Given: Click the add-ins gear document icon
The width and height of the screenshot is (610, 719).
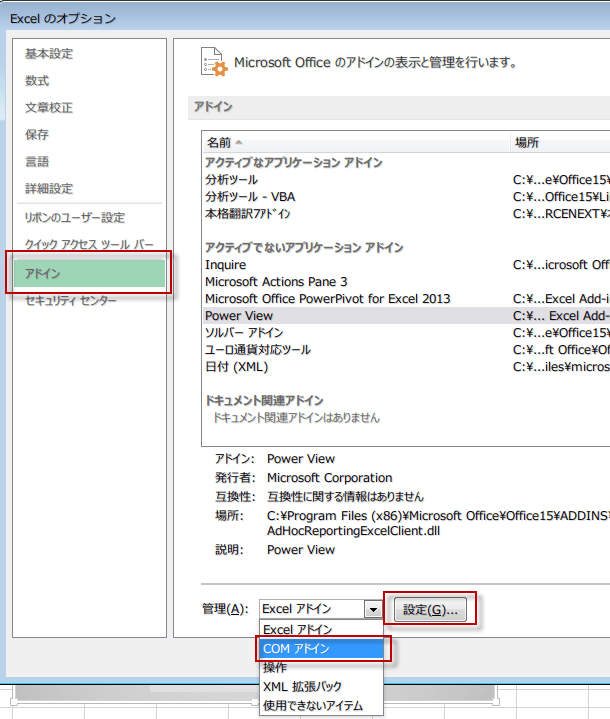Looking at the screenshot, I should 214,62.
